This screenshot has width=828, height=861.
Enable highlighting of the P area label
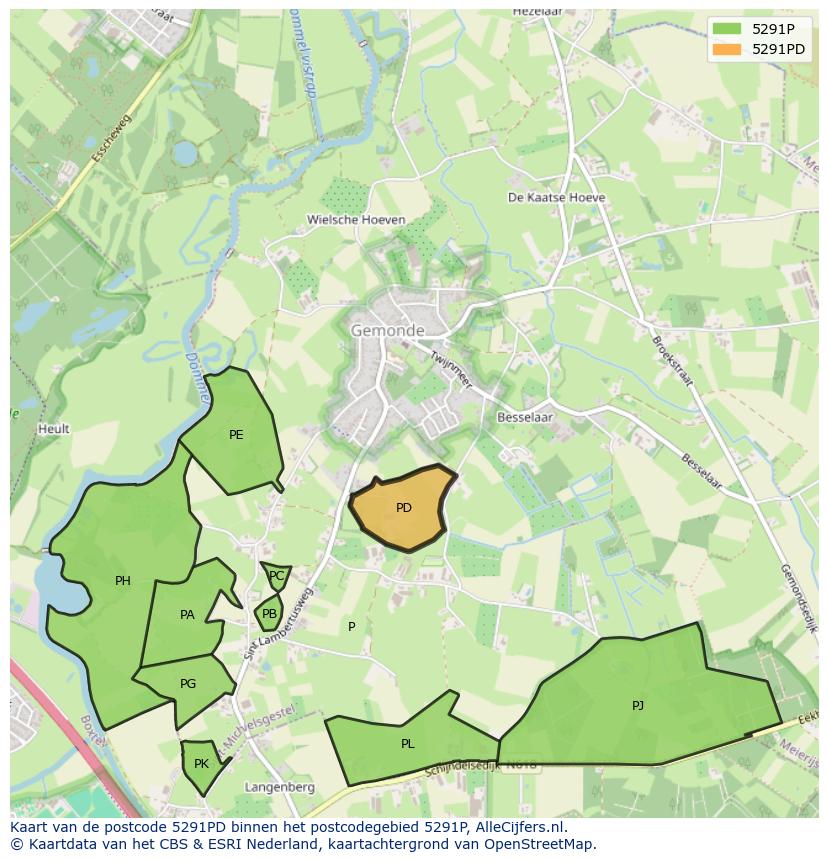tap(351, 627)
